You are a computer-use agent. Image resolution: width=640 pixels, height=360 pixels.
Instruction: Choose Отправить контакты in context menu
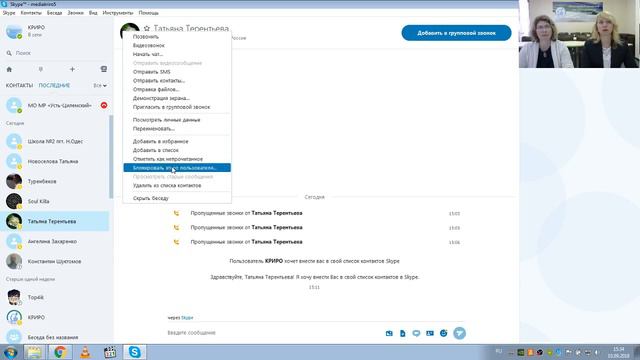tap(177, 80)
